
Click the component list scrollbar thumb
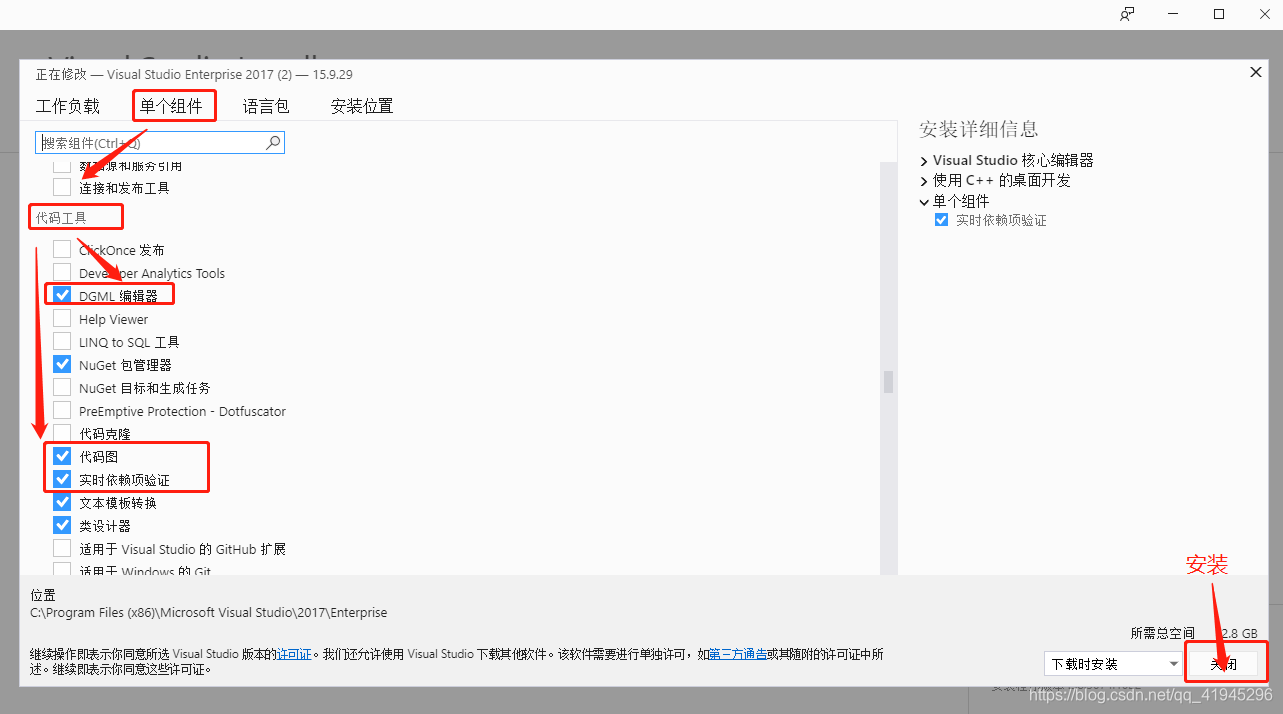click(x=888, y=382)
